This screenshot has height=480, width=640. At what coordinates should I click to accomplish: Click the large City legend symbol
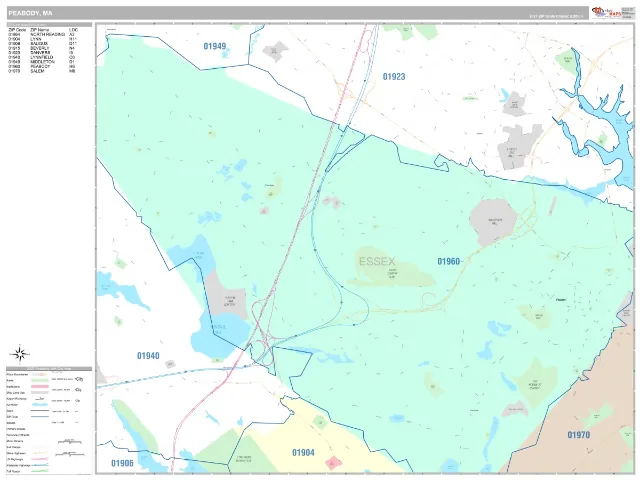click(x=79, y=379)
